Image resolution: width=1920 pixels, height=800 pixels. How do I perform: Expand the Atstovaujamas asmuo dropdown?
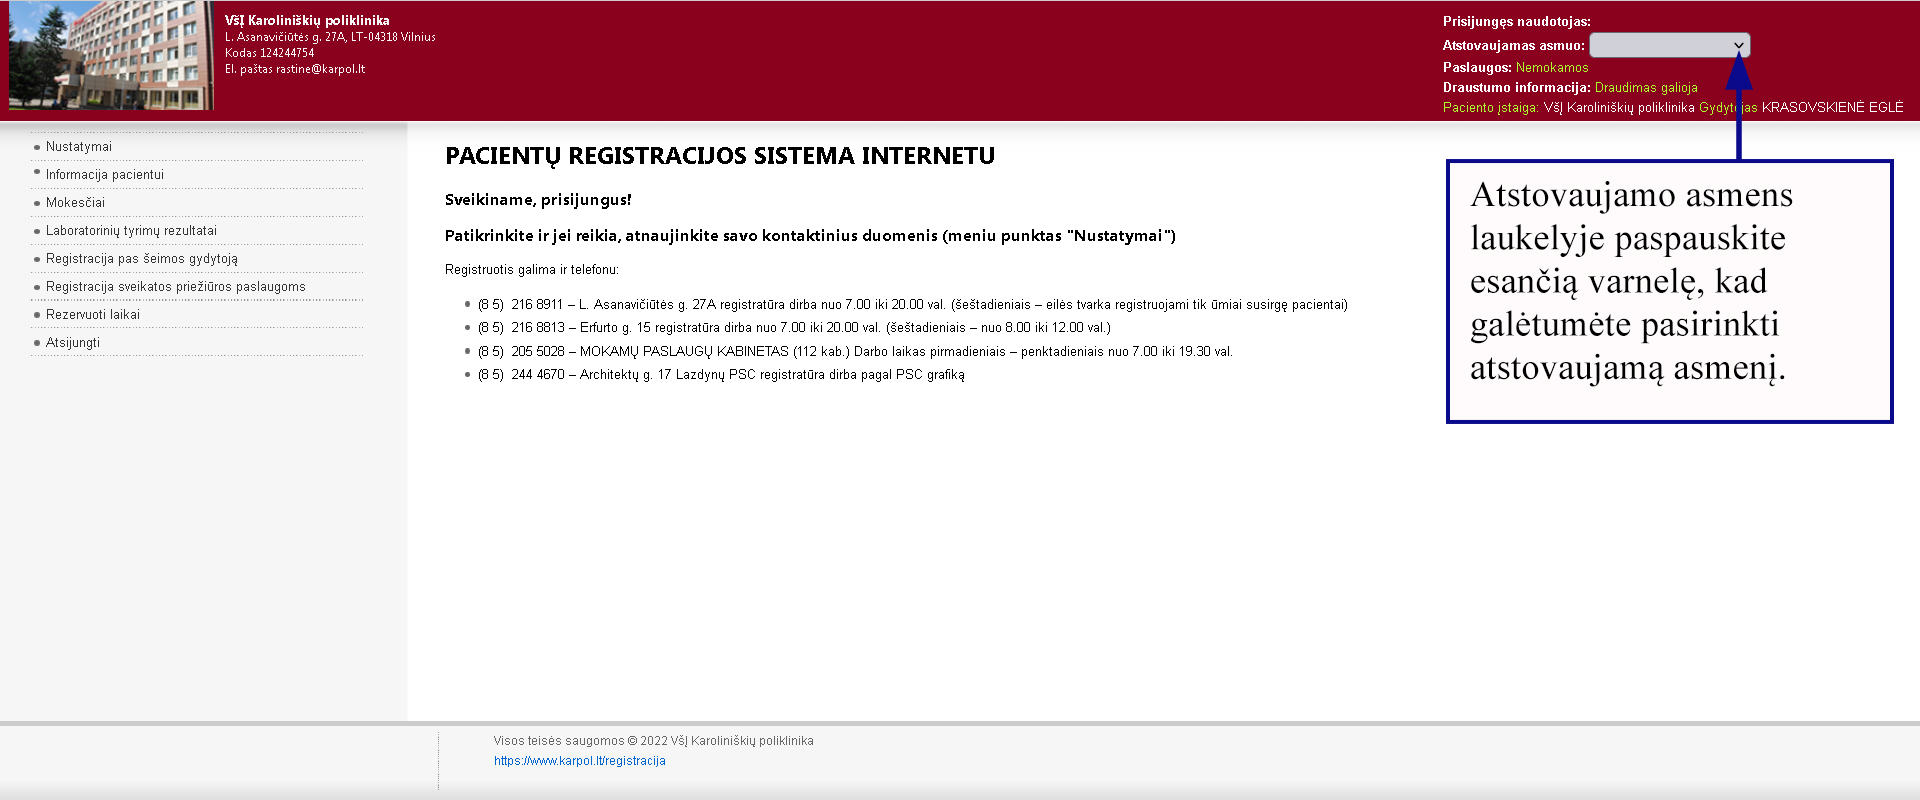pyautogui.click(x=1670, y=45)
